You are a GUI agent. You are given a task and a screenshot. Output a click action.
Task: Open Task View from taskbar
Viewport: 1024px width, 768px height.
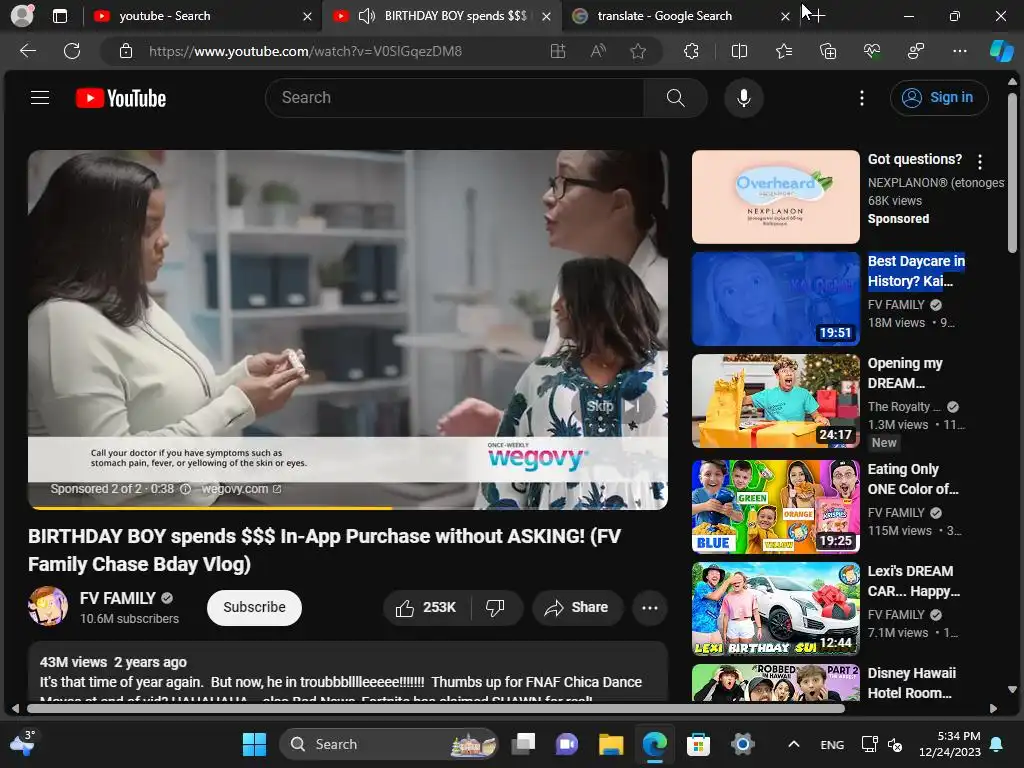(523, 744)
